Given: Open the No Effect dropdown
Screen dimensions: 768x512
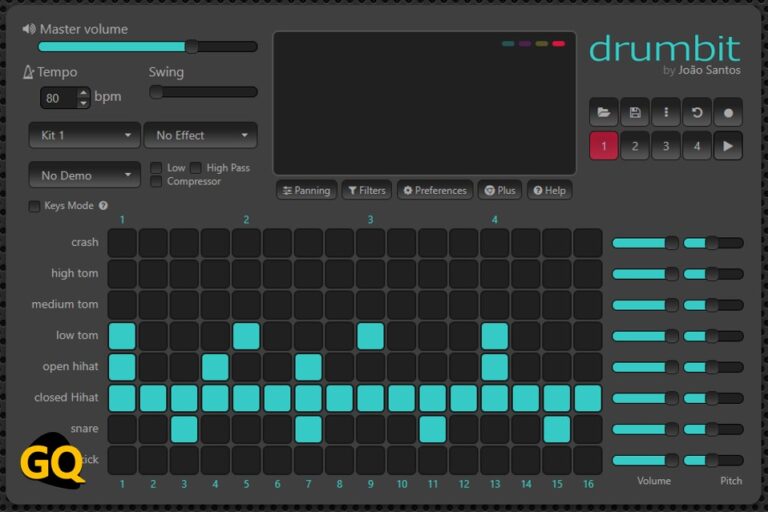Looking at the screenshot, I should pos(200,135).
